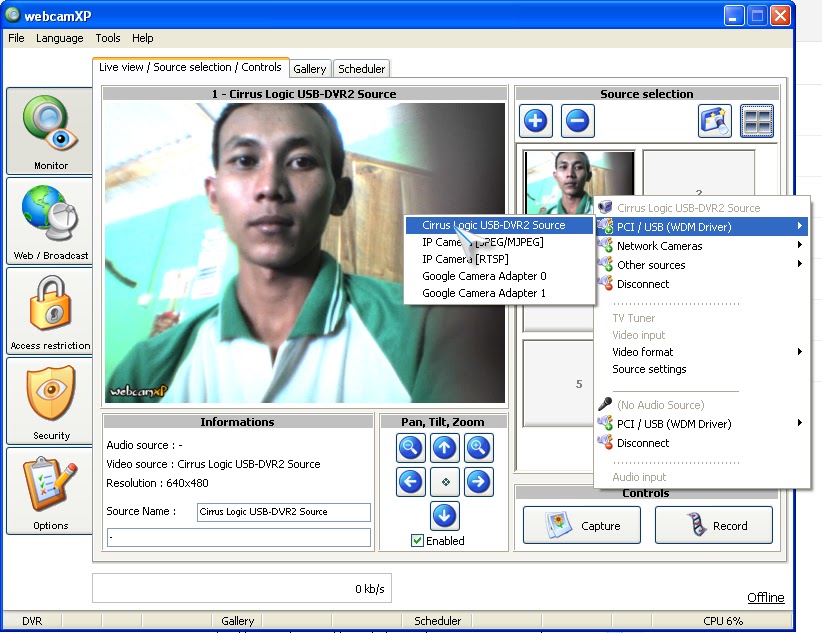Expand video PCI / USB (WDM Driver) submenu
822x633 pixels.
pyautogui.click(x=701, y=227)
